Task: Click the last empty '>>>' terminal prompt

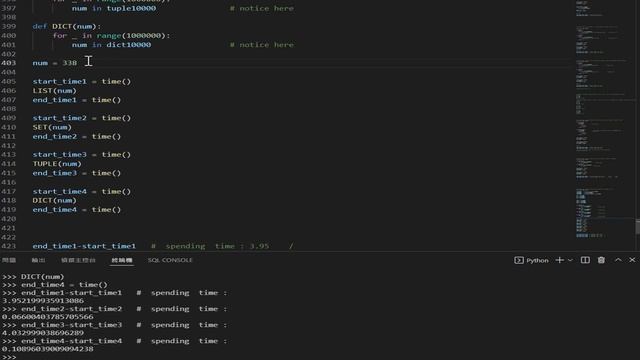Action: pyautogui.click(x=9, y=357)
